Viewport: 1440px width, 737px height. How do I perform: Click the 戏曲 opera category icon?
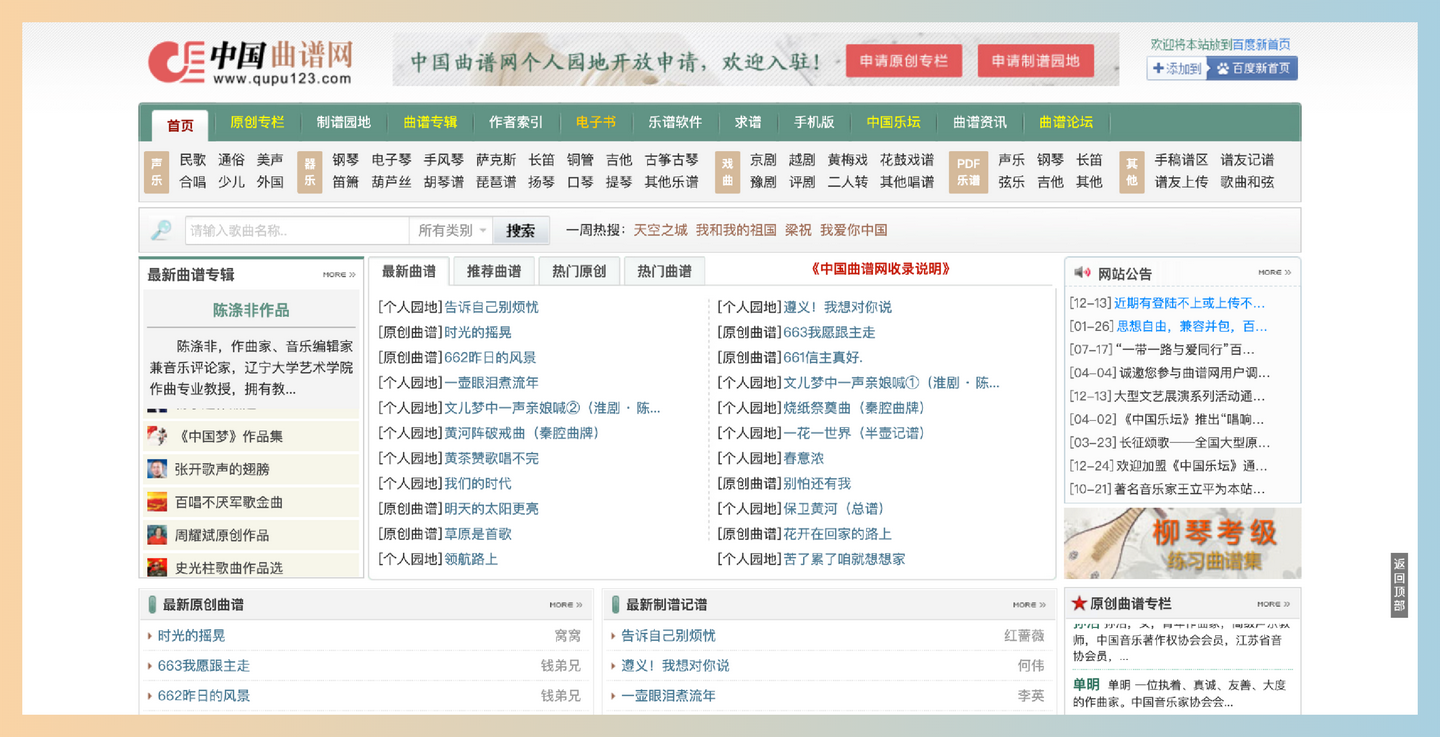728,170
